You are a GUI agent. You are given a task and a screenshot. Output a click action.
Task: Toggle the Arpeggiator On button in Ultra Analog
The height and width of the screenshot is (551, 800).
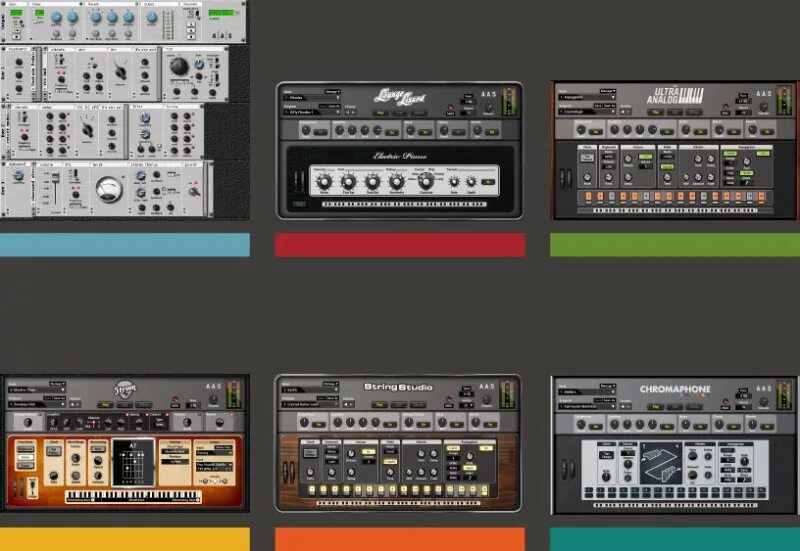[x=763, y=154]
